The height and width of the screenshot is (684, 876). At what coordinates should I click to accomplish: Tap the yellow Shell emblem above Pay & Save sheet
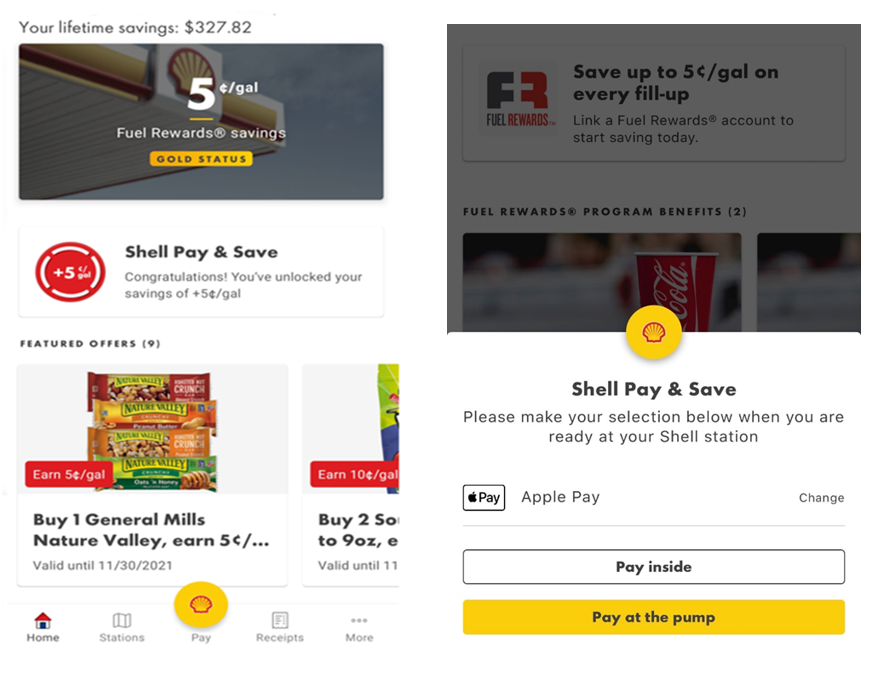(x=654, y=333)
